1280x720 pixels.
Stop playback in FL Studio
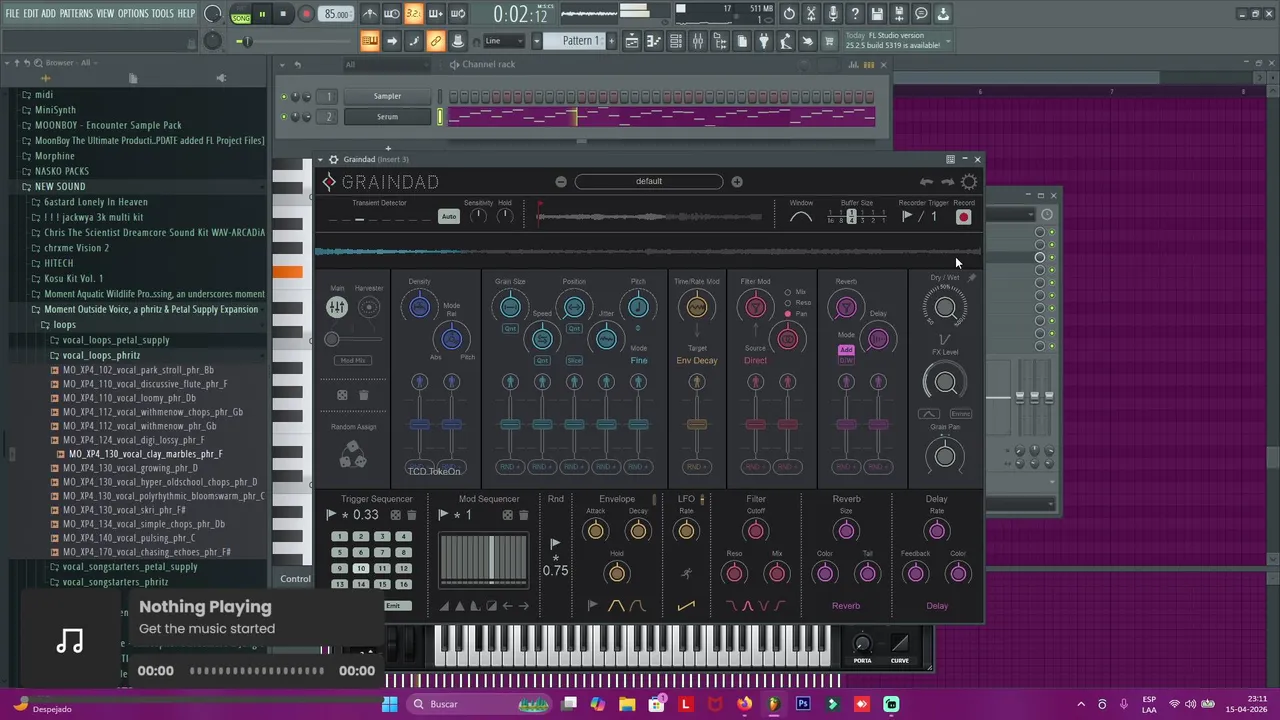[x=283, y=14]
